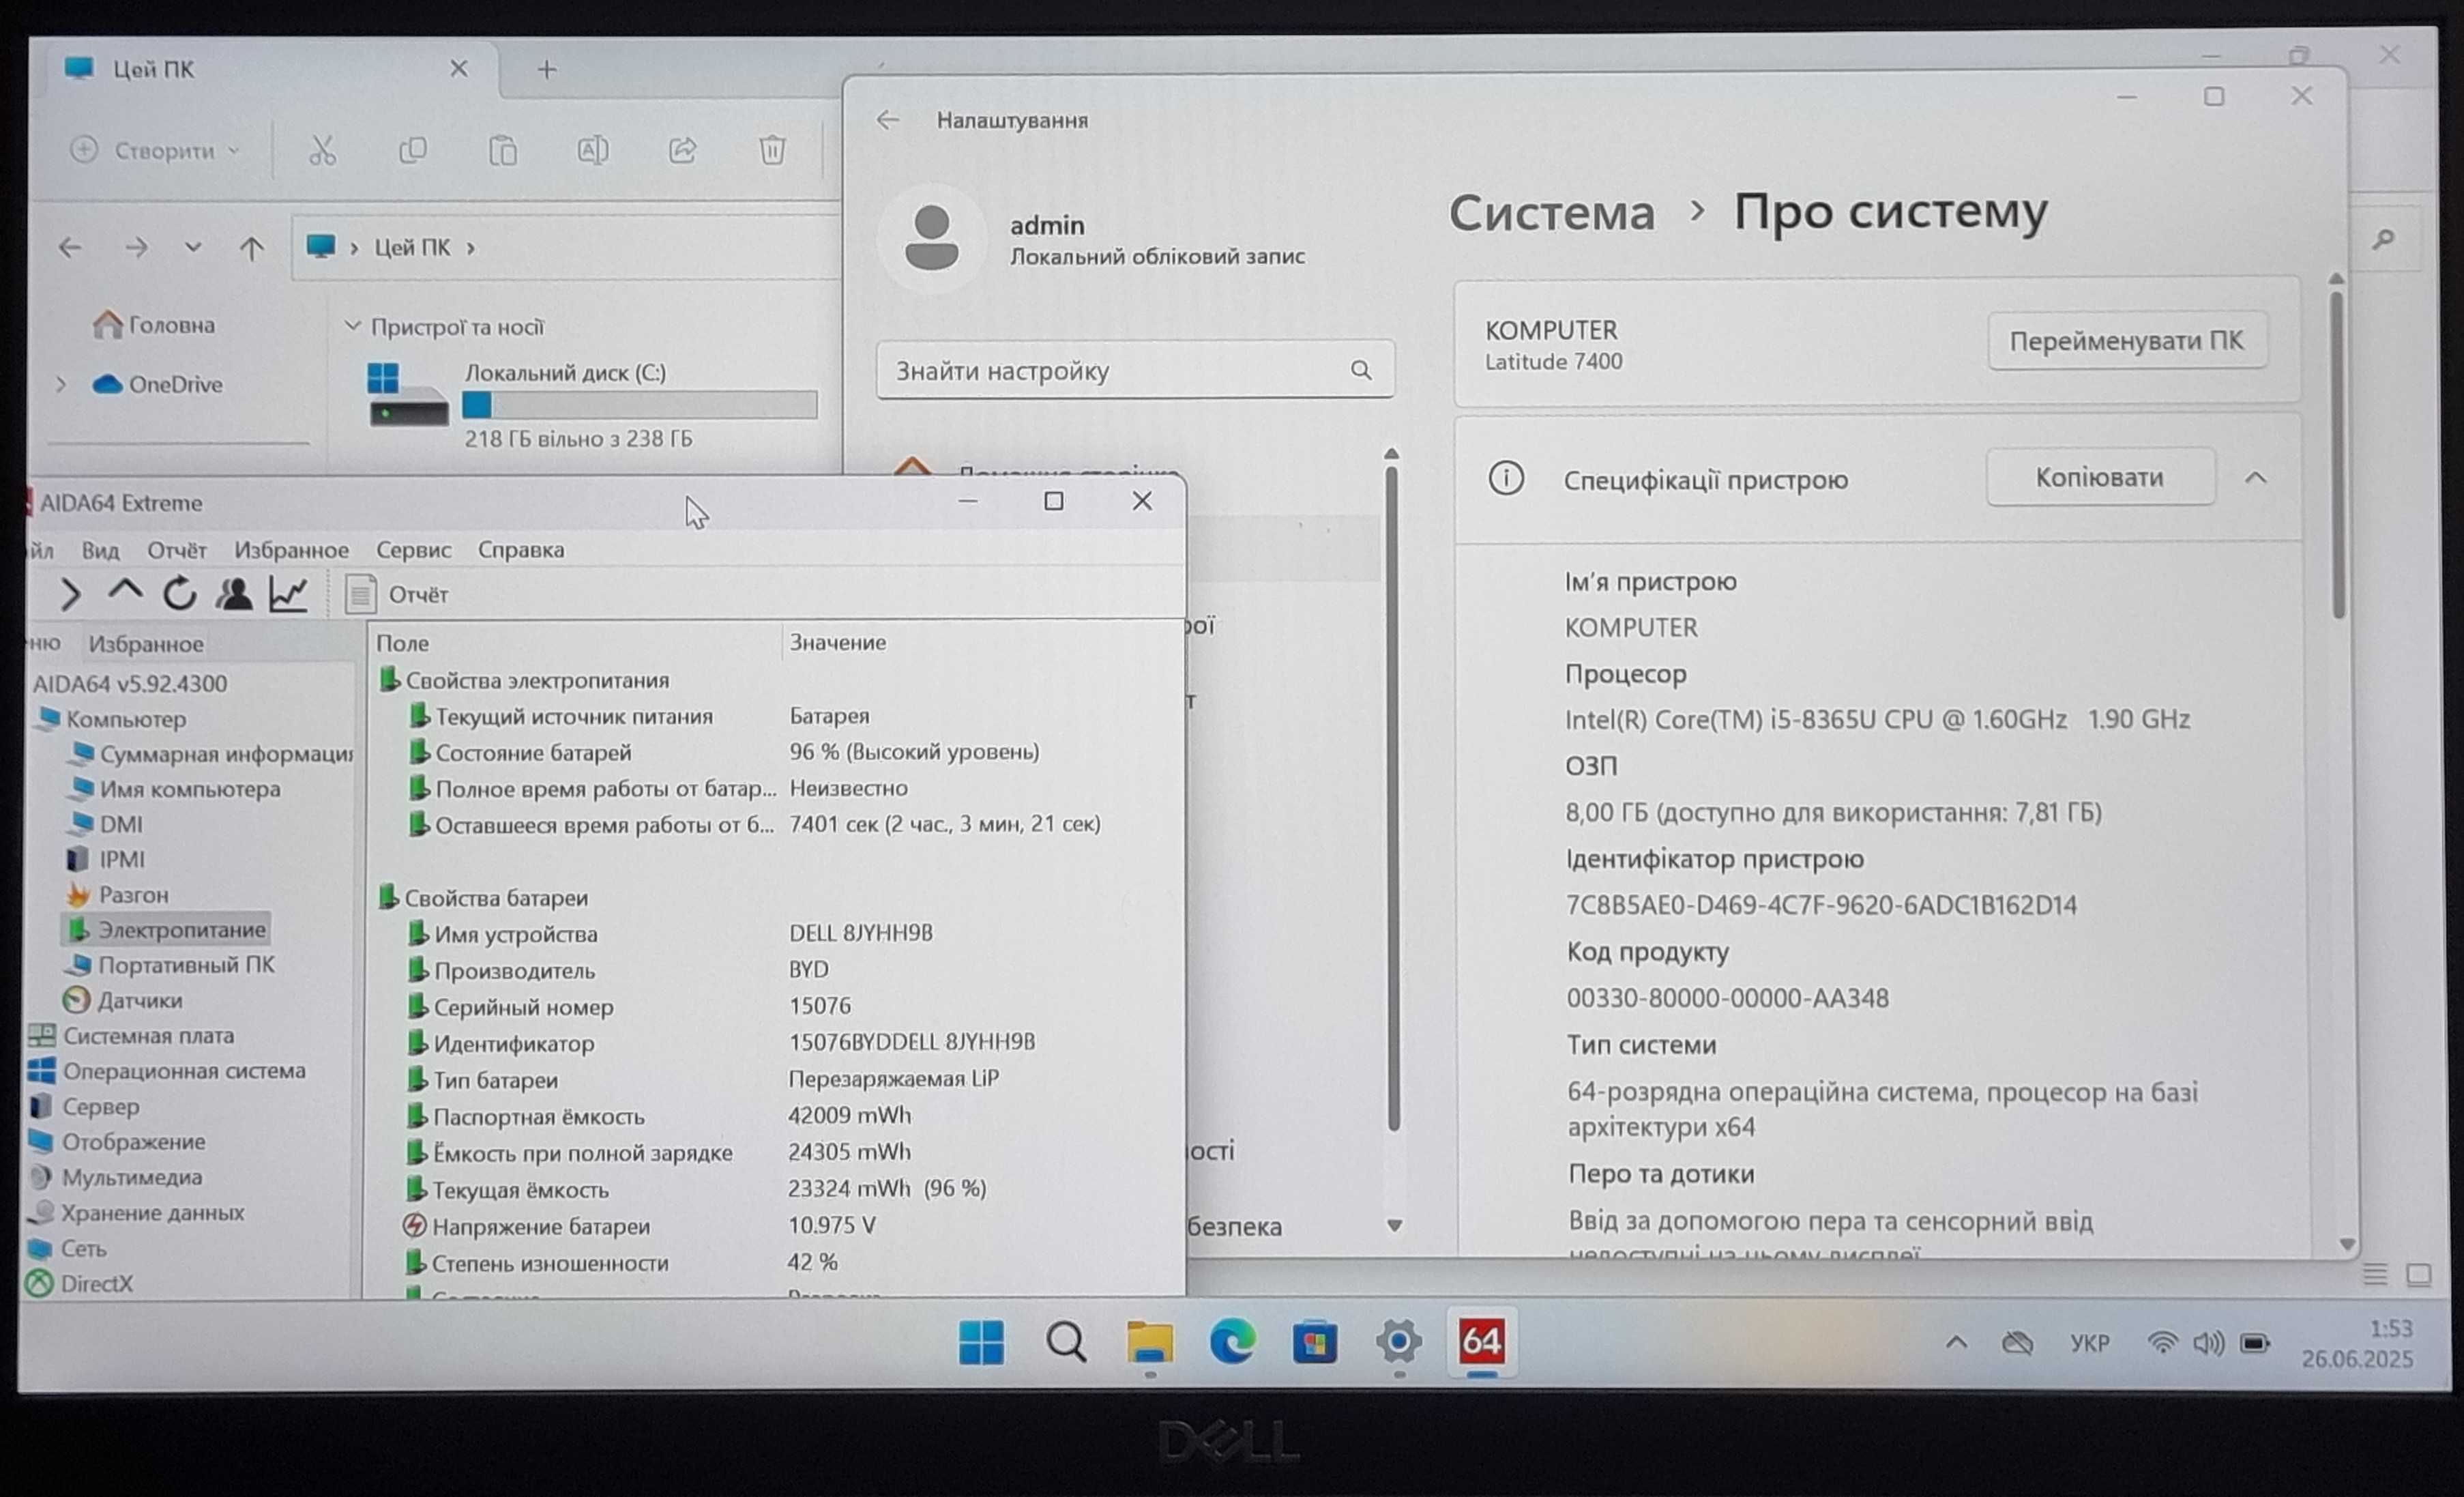
Task: Select Электропитание item in AIDA64 tree
Action: 166,929
